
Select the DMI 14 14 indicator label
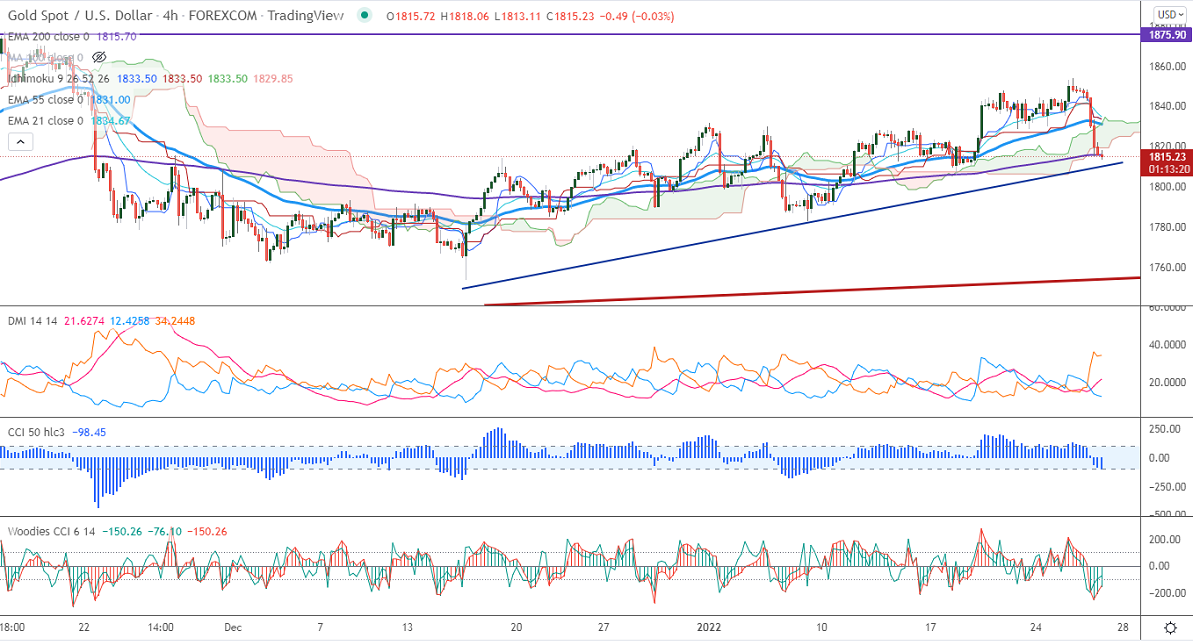(32, 321)
